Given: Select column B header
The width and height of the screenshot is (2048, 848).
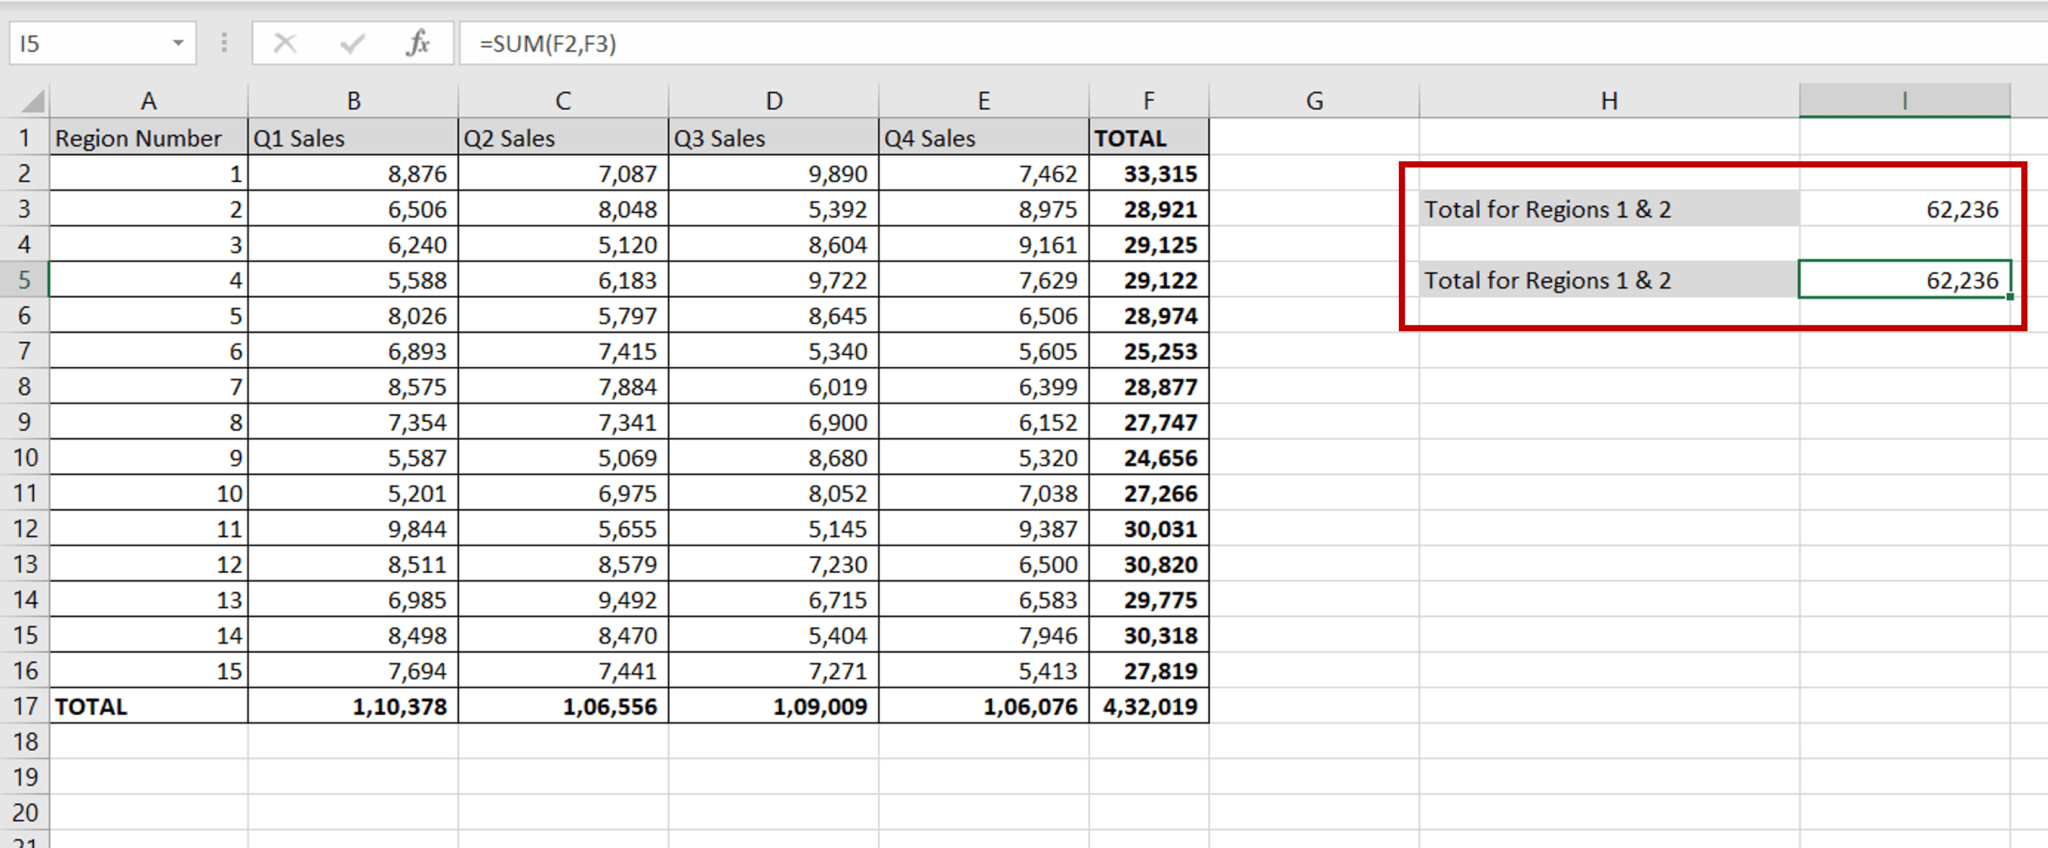Looking at the screenshot, I should click(x=353, y=101).
